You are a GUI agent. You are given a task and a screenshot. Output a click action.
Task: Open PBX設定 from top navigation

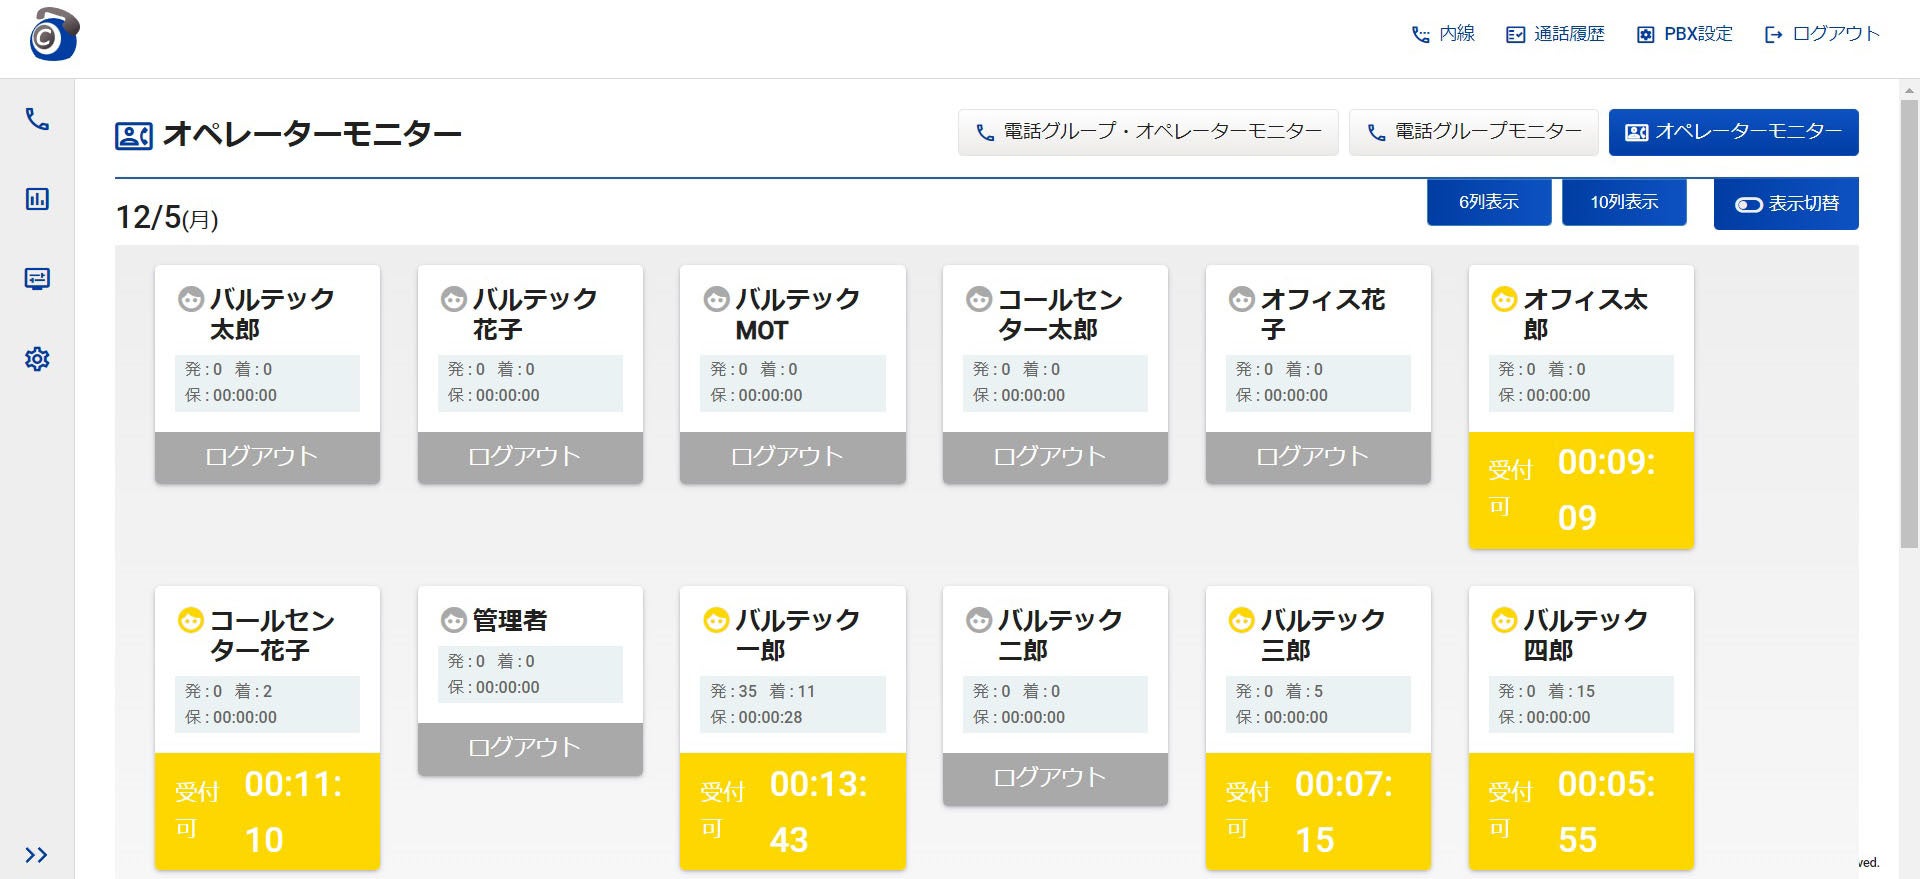[1684, 34]
